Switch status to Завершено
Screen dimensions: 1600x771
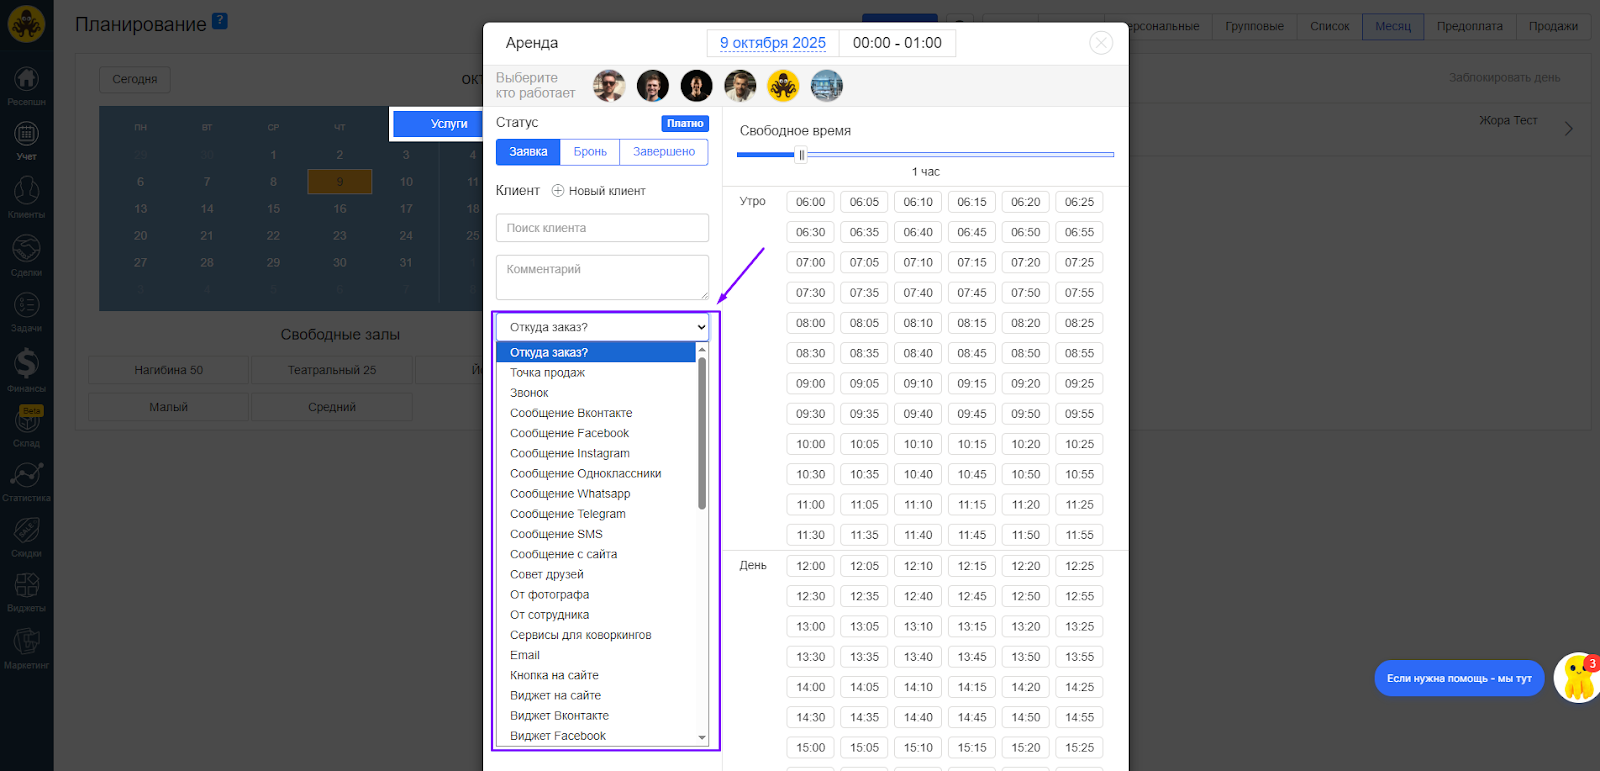[x=664, y=152]
